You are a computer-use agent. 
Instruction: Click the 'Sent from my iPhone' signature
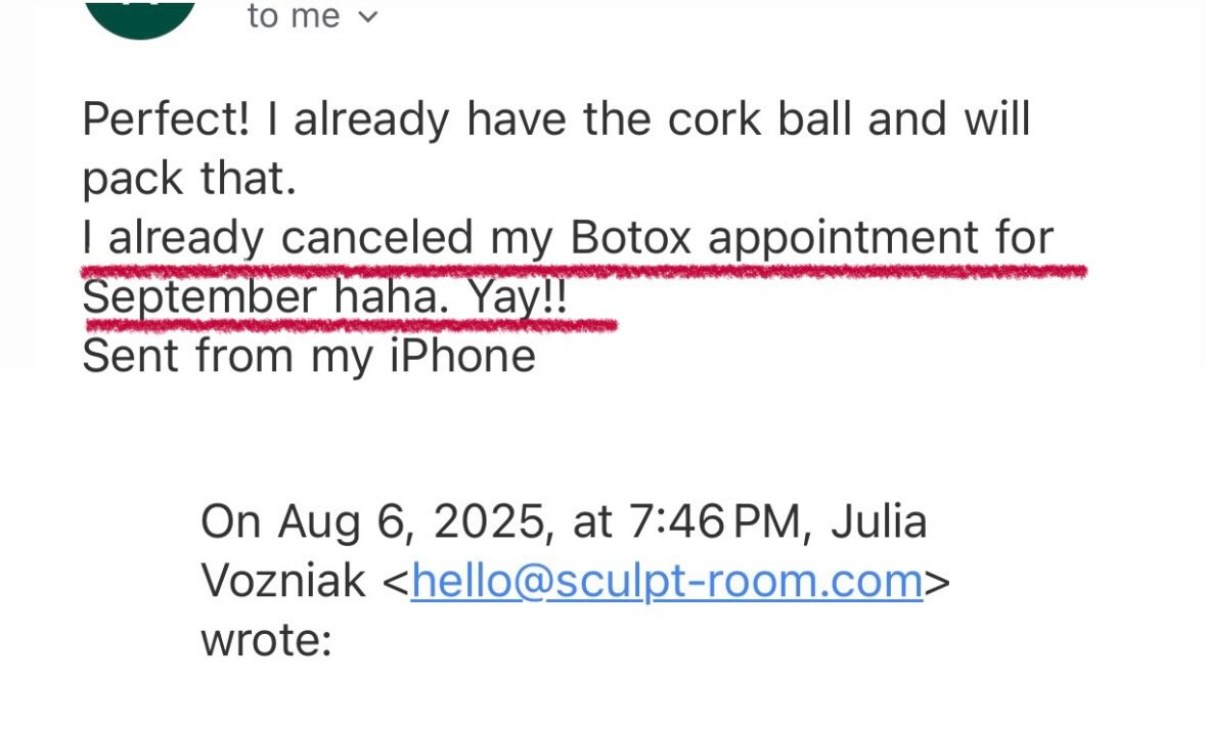308,356
